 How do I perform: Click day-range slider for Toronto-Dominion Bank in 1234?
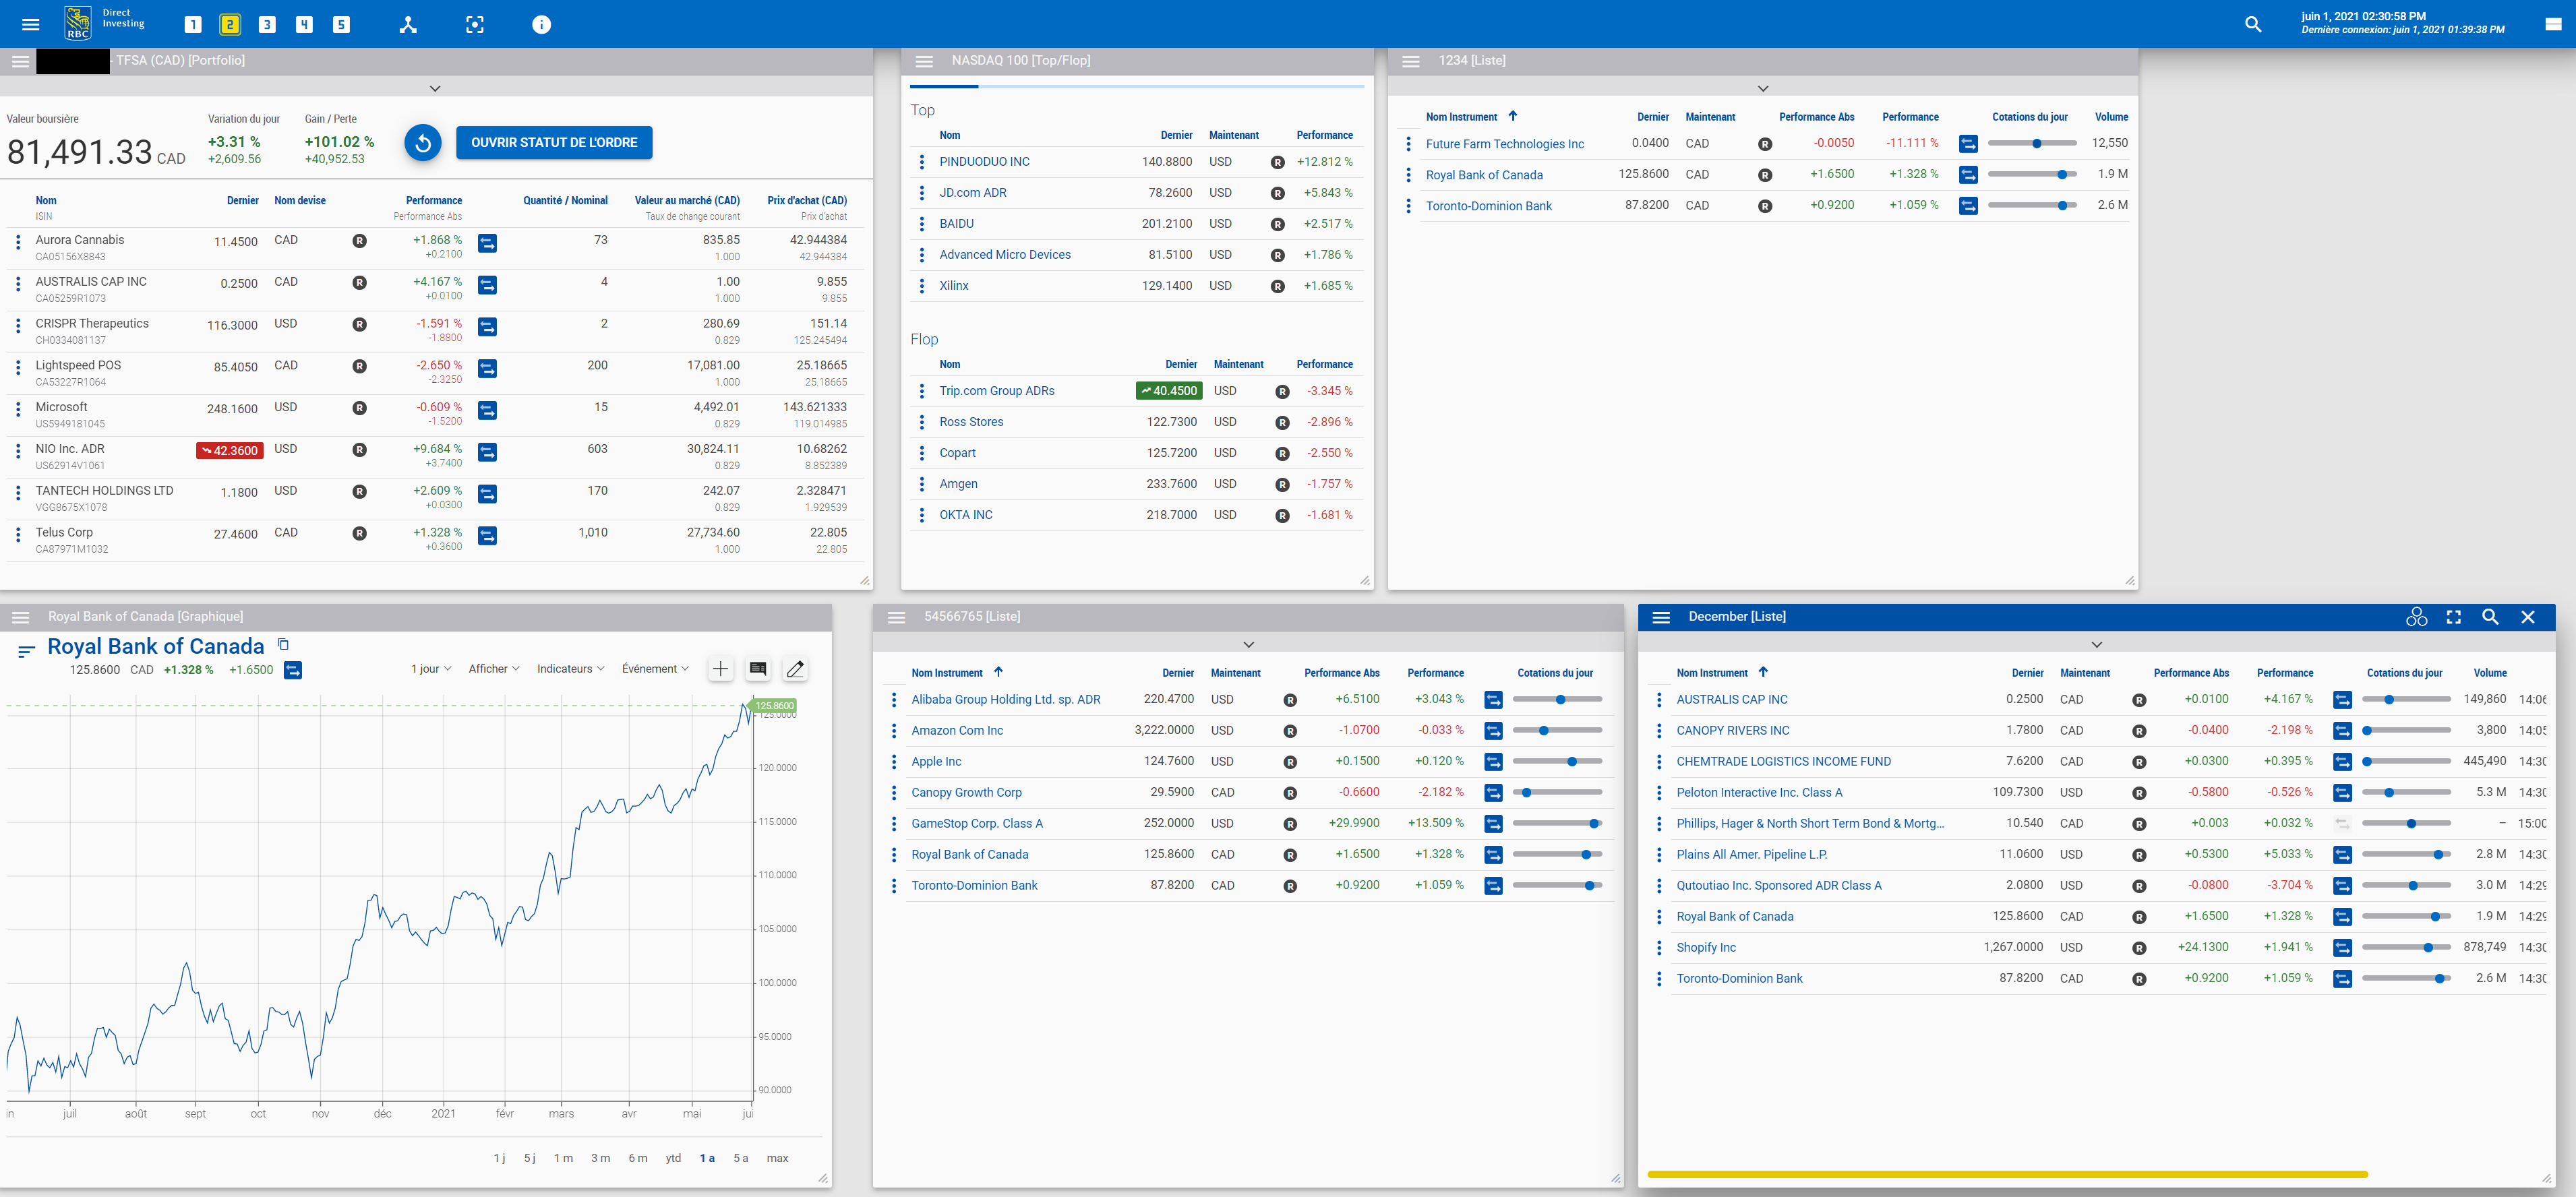point(2032,206)
